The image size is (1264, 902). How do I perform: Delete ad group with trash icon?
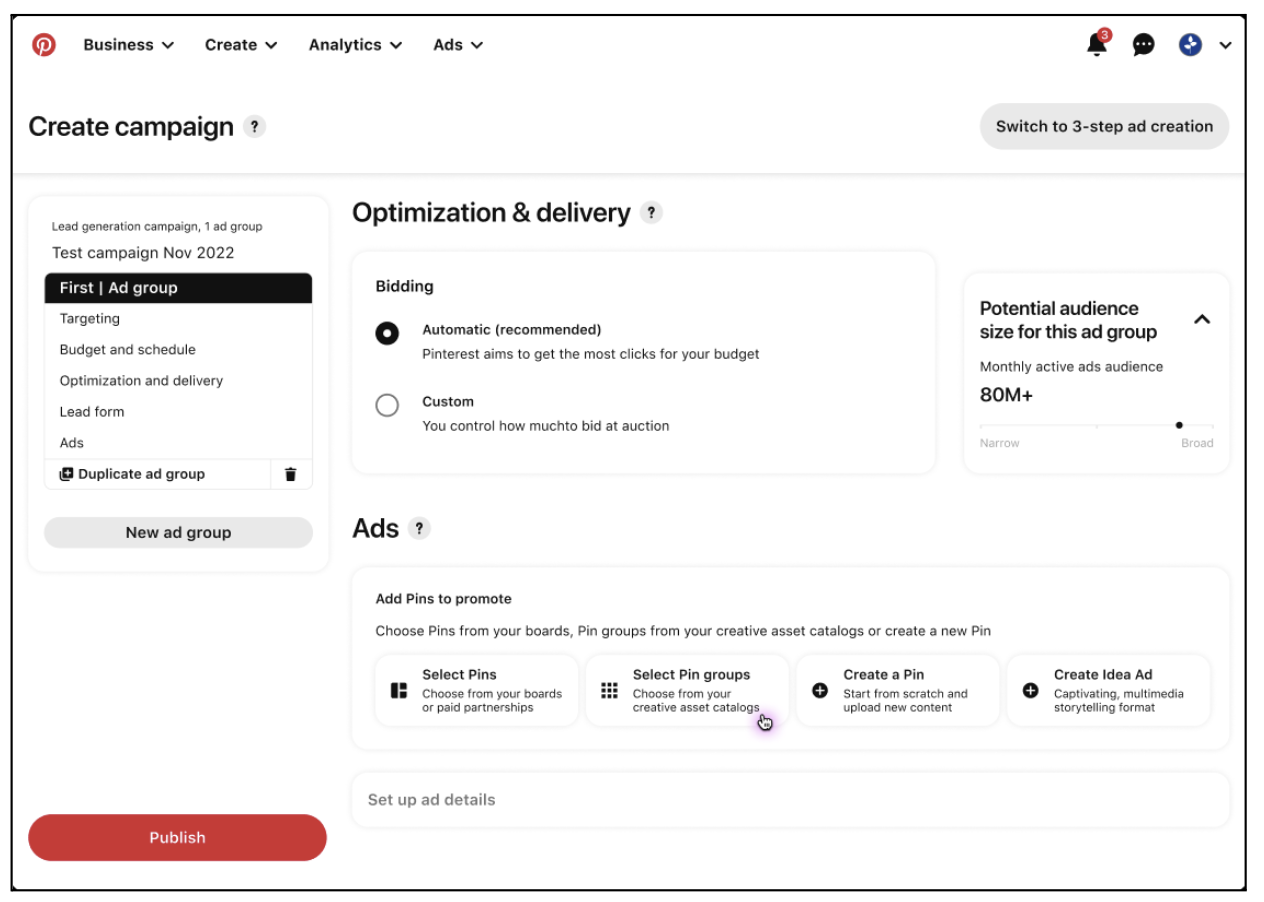point(291,475)
